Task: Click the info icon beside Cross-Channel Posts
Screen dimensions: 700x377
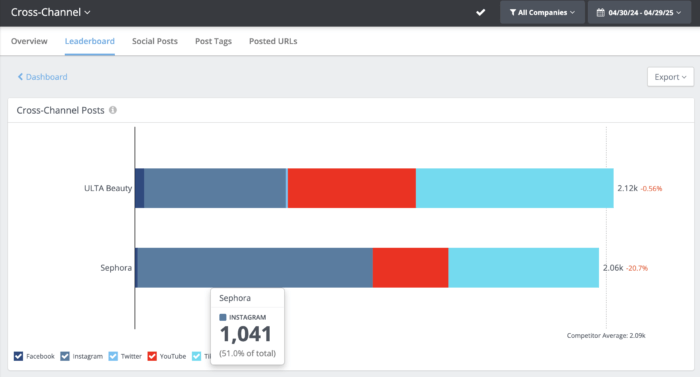Action: [113, 110]
